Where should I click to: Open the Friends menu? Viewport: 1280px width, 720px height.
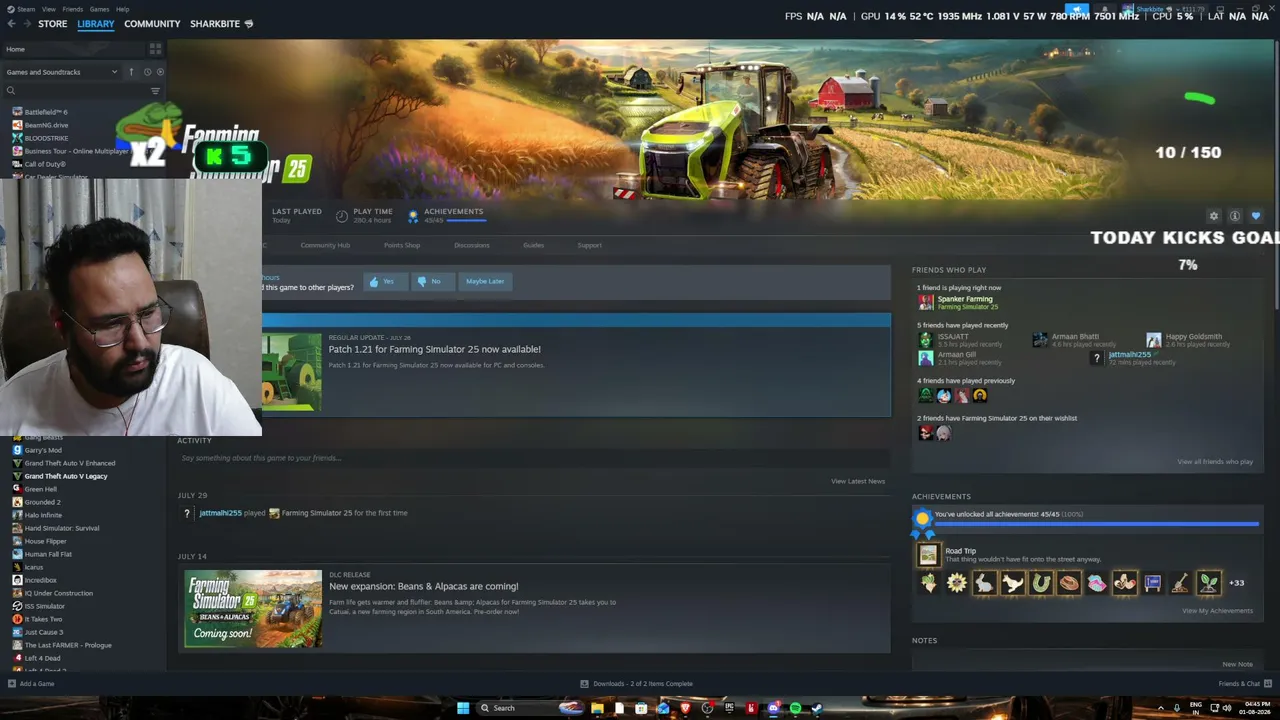[x=73, y=9]
